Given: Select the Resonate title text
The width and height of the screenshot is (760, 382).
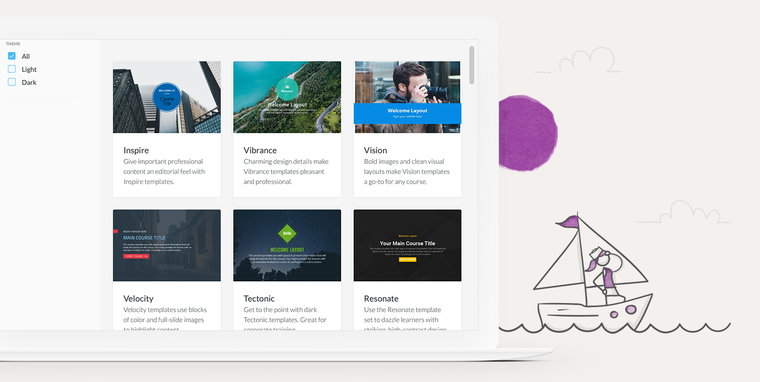Looking at the screenshot, I should (381, 299).
